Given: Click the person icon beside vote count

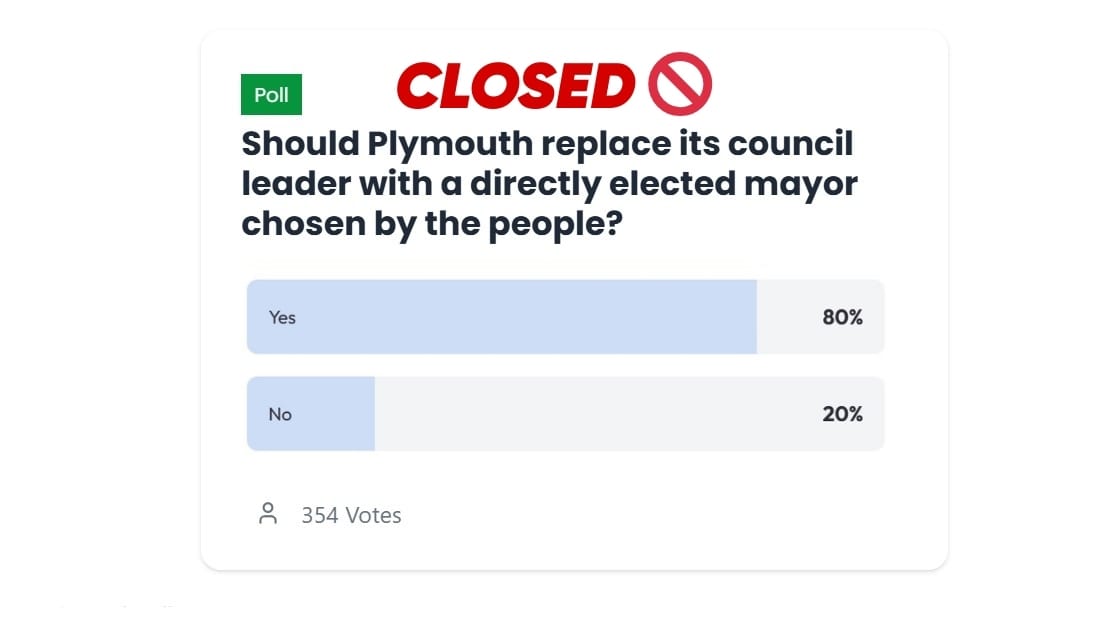Looking at the screenshot, I should click(268, 513).
